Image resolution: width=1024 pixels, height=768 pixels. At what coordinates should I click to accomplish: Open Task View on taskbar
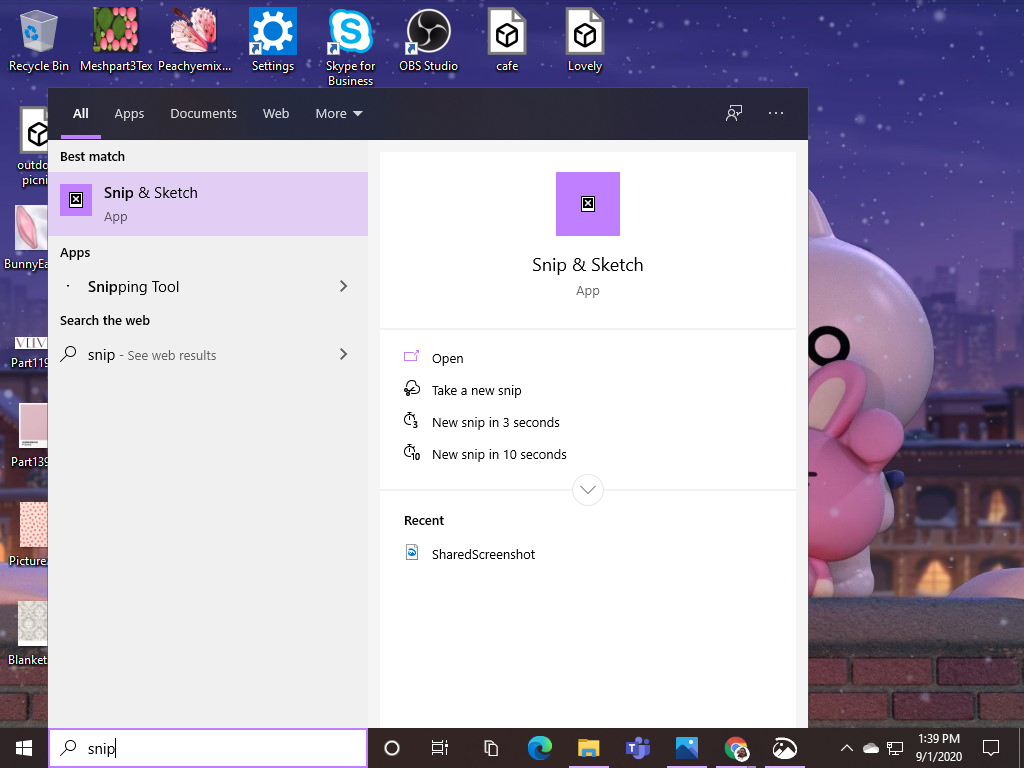[x=440, y=748]
